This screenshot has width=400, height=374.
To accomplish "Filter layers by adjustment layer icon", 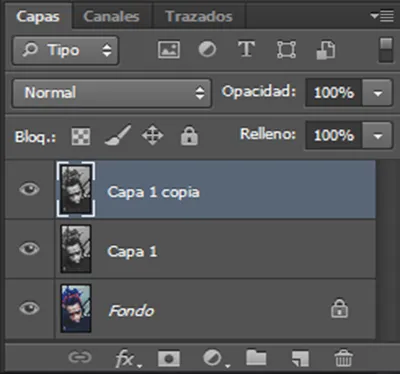I will point(207,50).
